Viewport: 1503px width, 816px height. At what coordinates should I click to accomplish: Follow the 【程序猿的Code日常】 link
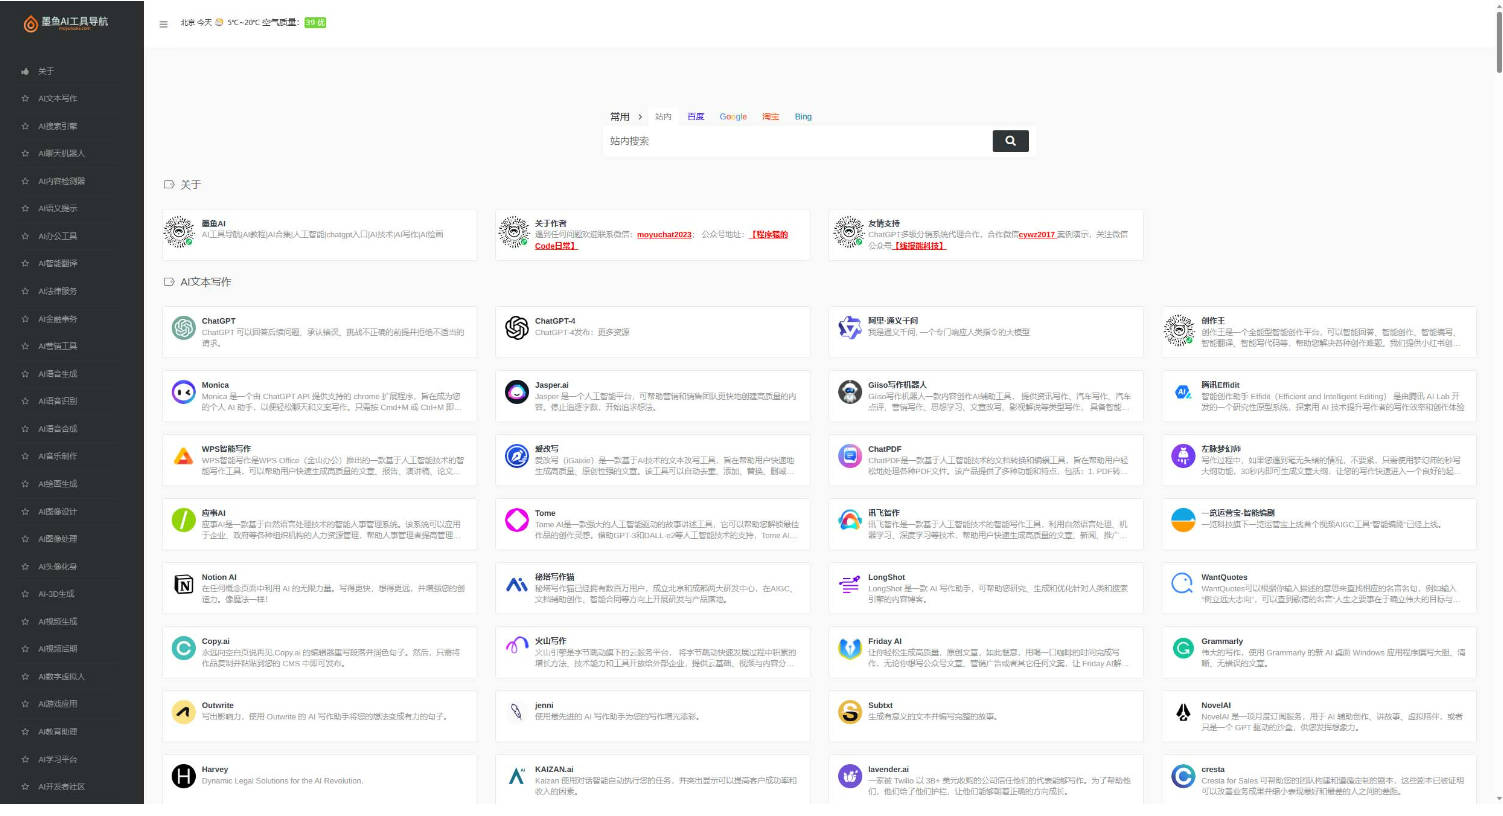[661, 240]
